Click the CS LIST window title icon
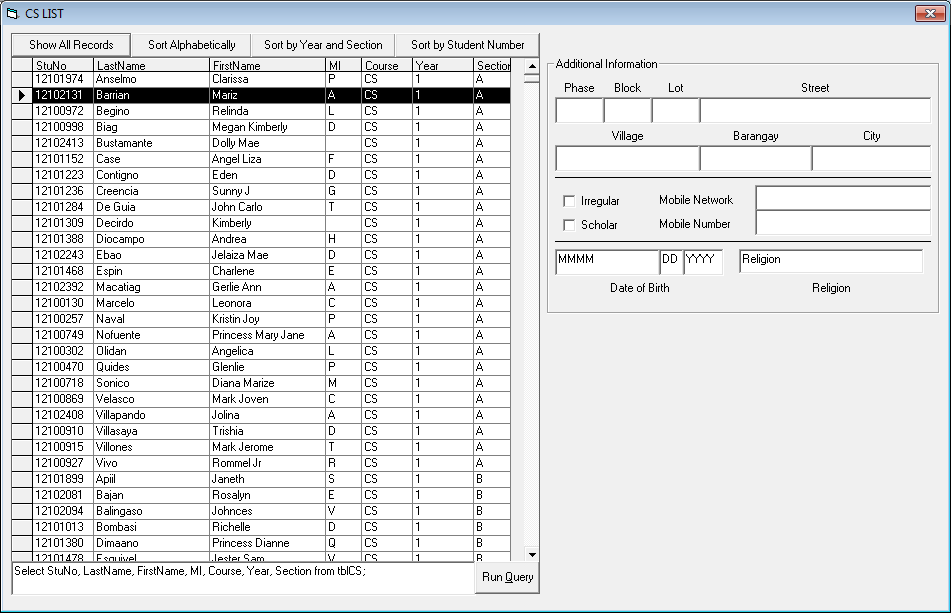Screen dimensions: 951x613 tap(12, 13)
